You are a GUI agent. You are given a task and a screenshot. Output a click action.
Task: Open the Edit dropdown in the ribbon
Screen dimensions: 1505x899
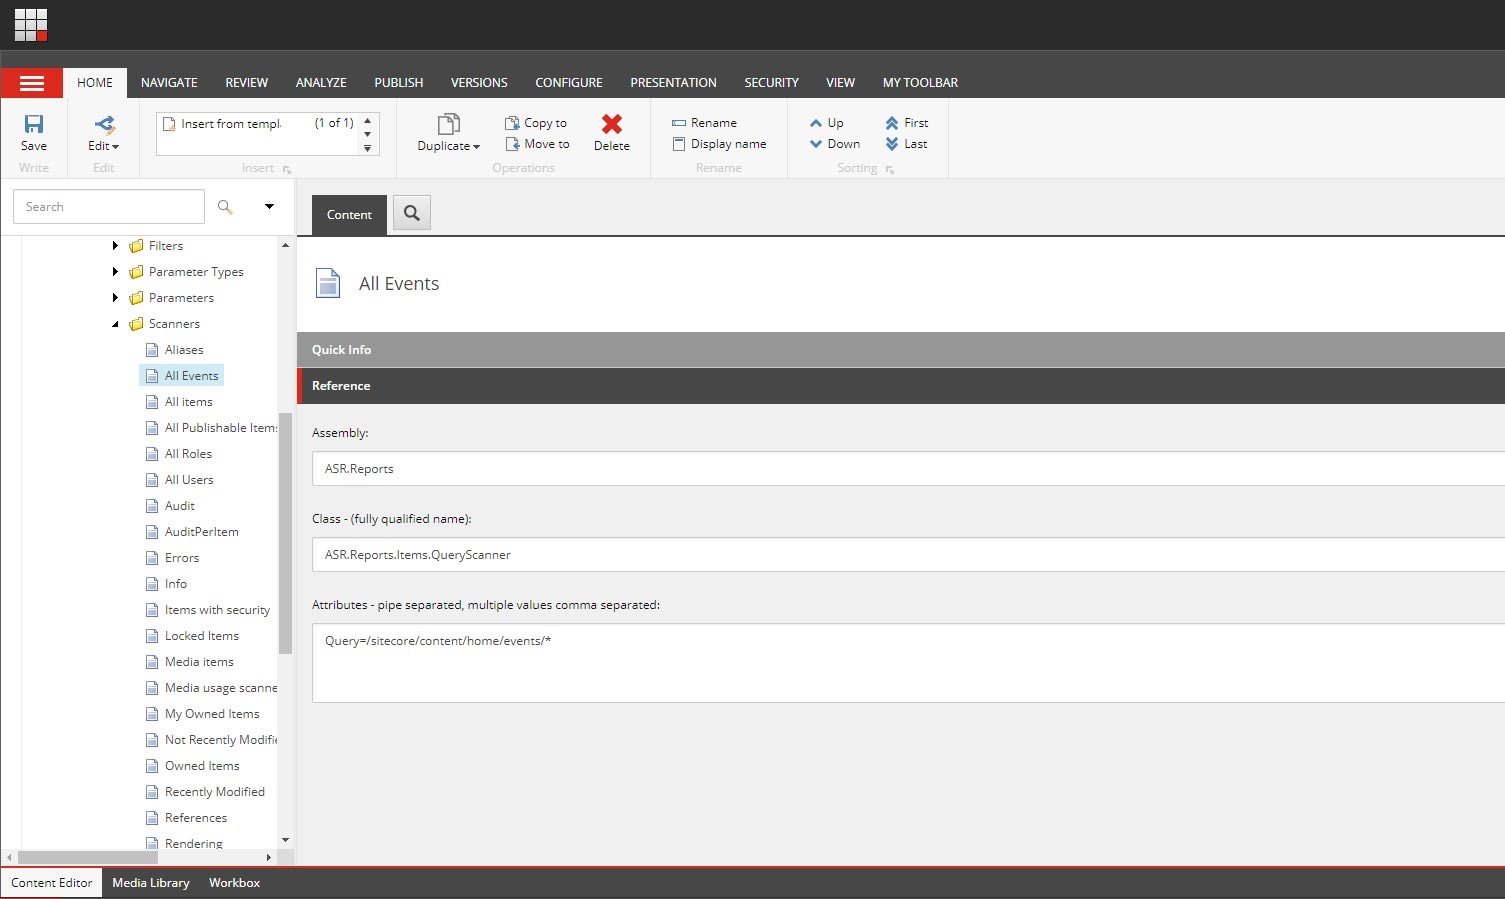click(103, 146)
